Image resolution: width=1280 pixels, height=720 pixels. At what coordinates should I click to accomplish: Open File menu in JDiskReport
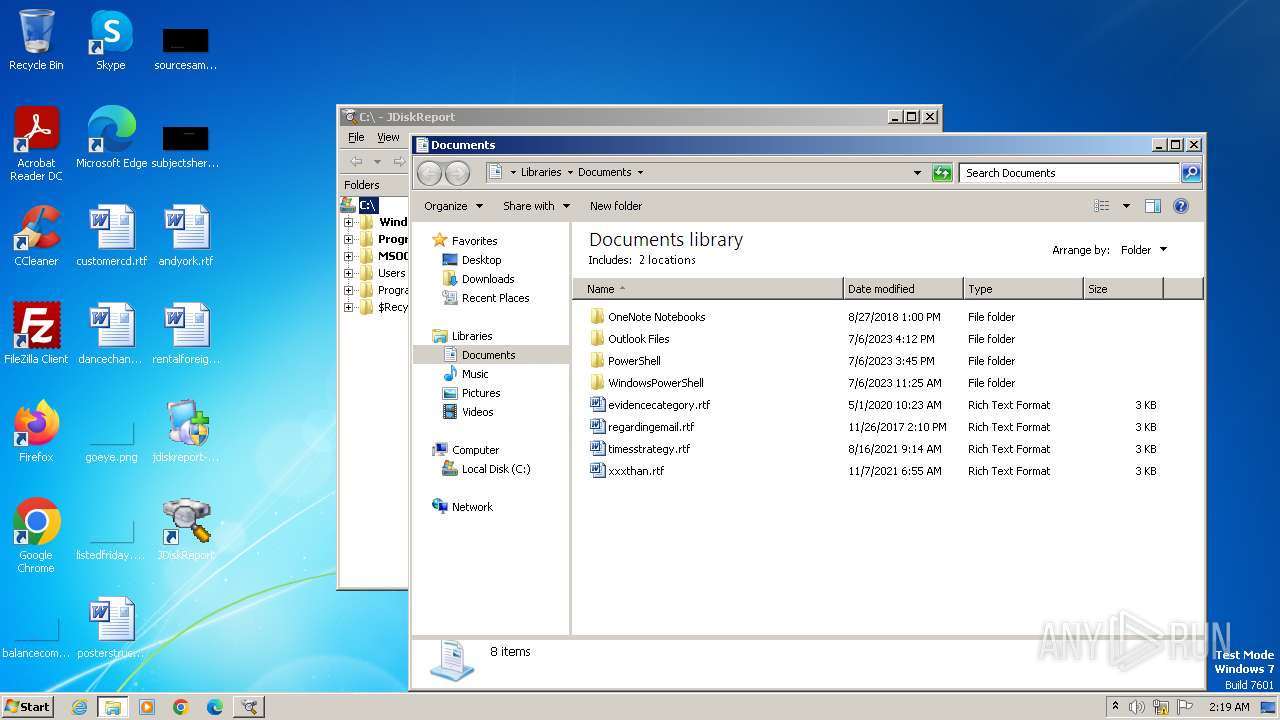[x=356, y=137]
